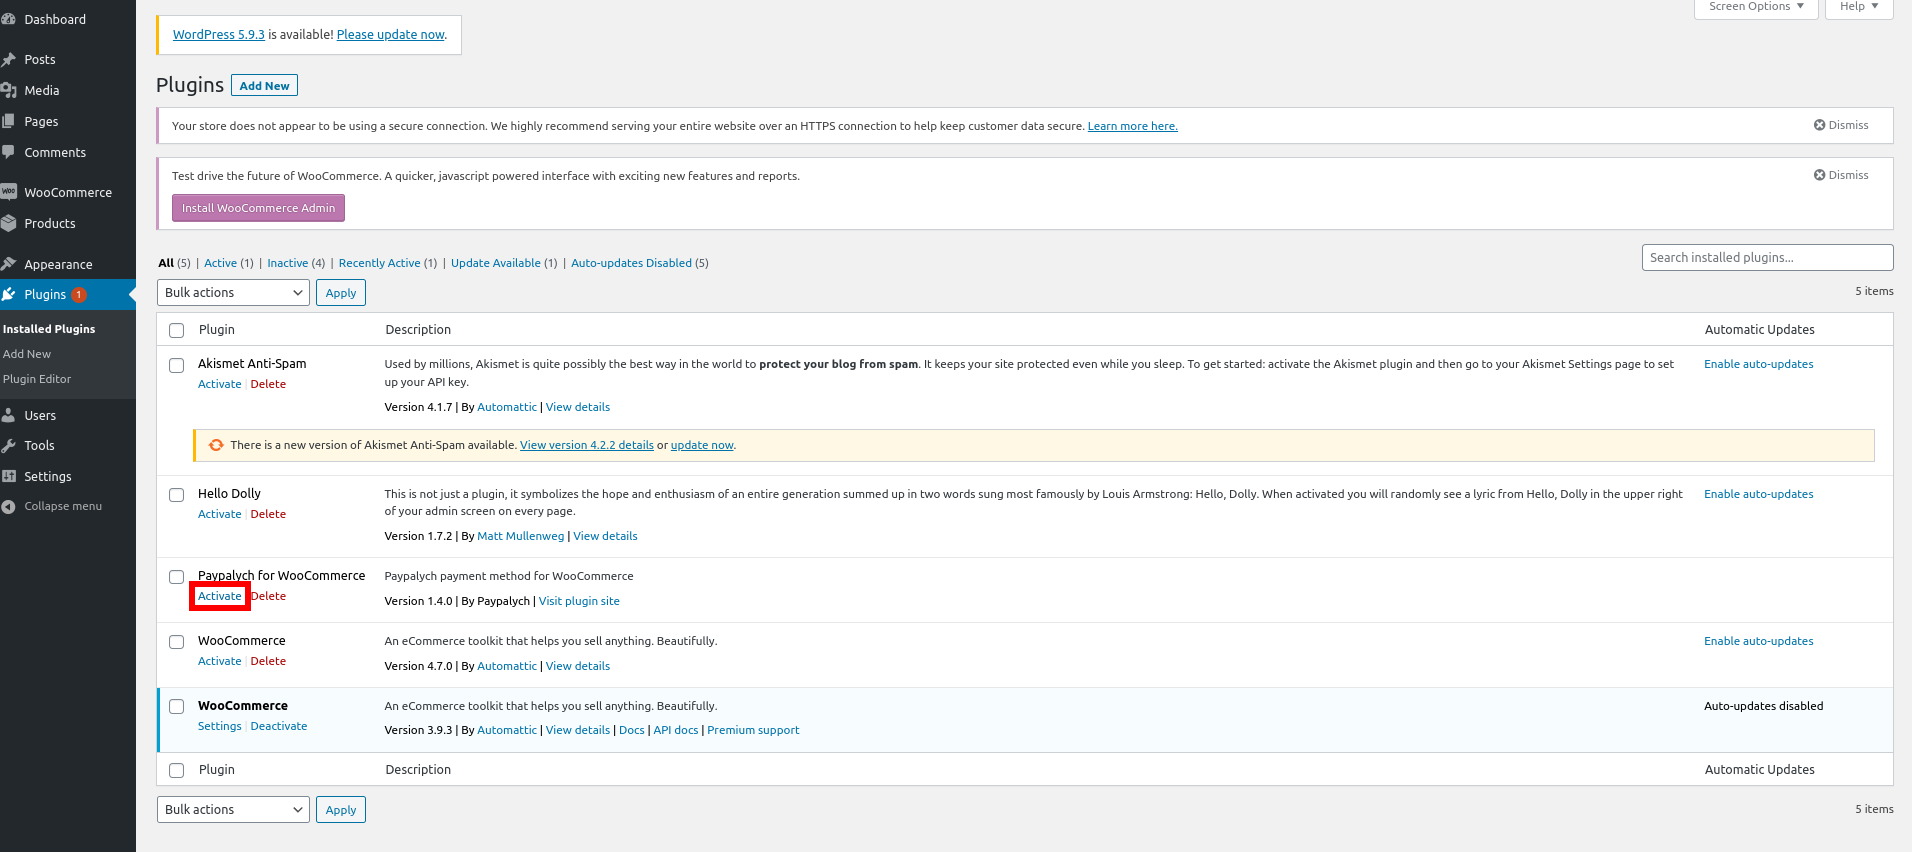Click the Posts pushpin icon
The height and width of the screenshot is (852, 1912).
8,59
